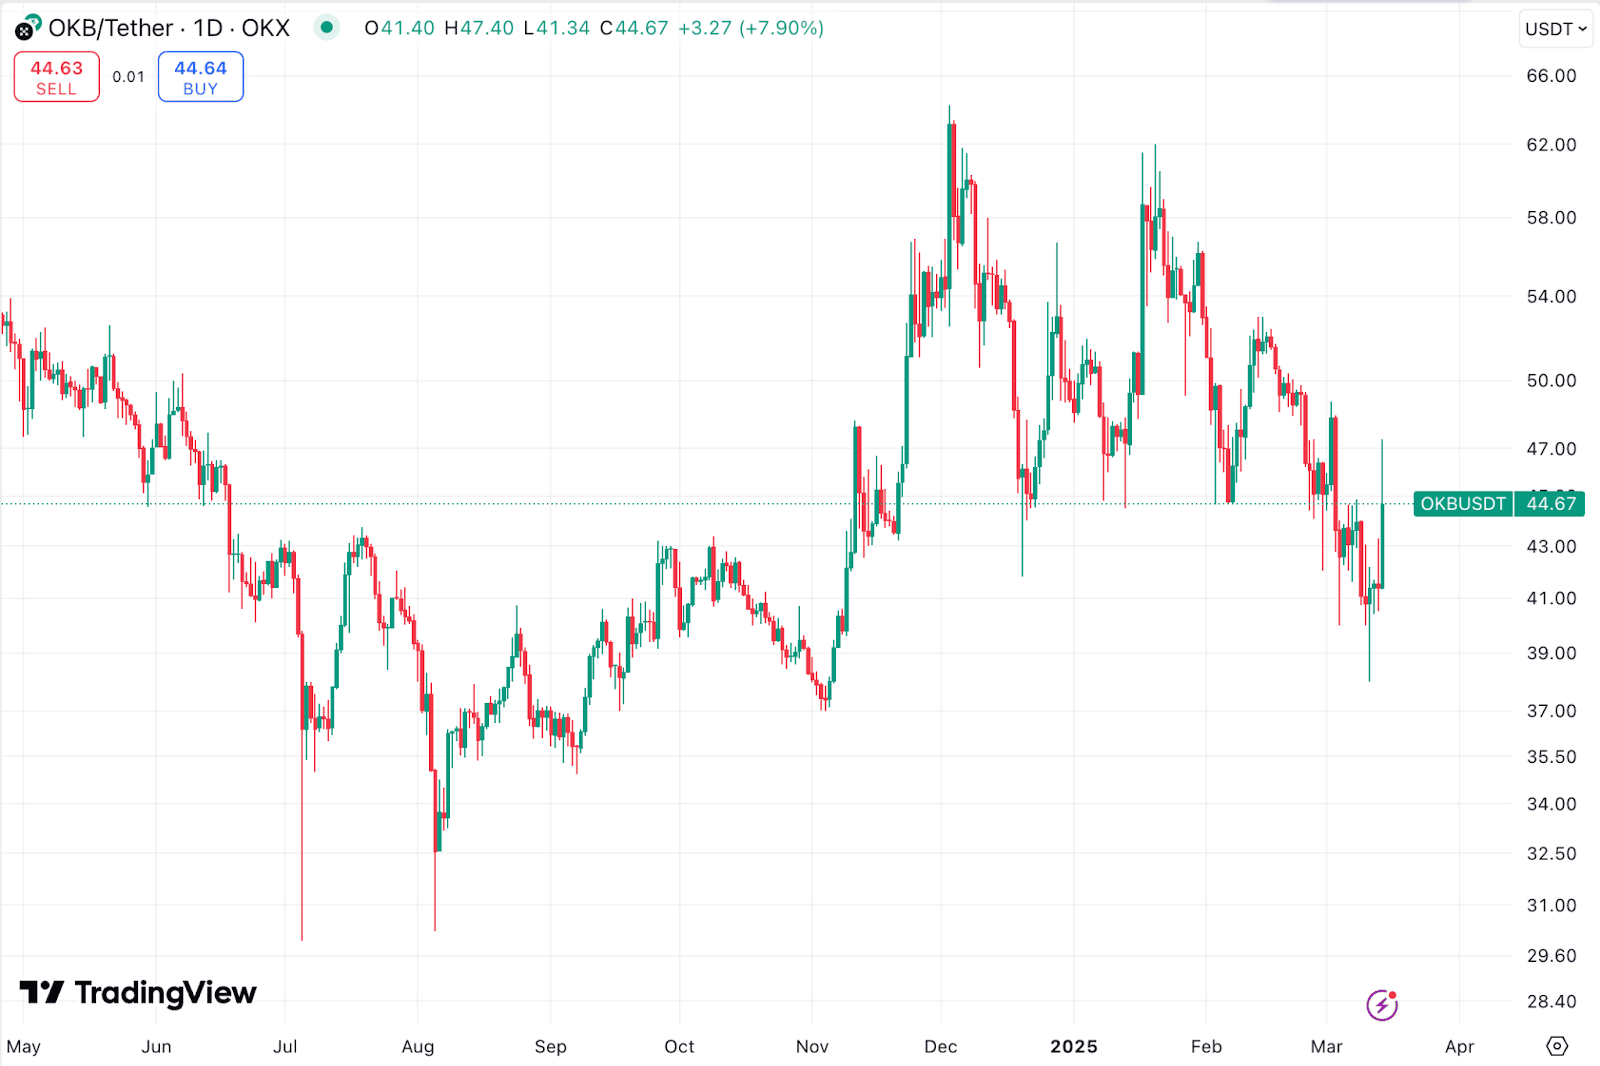Click the Jul time axis label
Screen dimensions: 1600x1066
tap(285, 1047)
